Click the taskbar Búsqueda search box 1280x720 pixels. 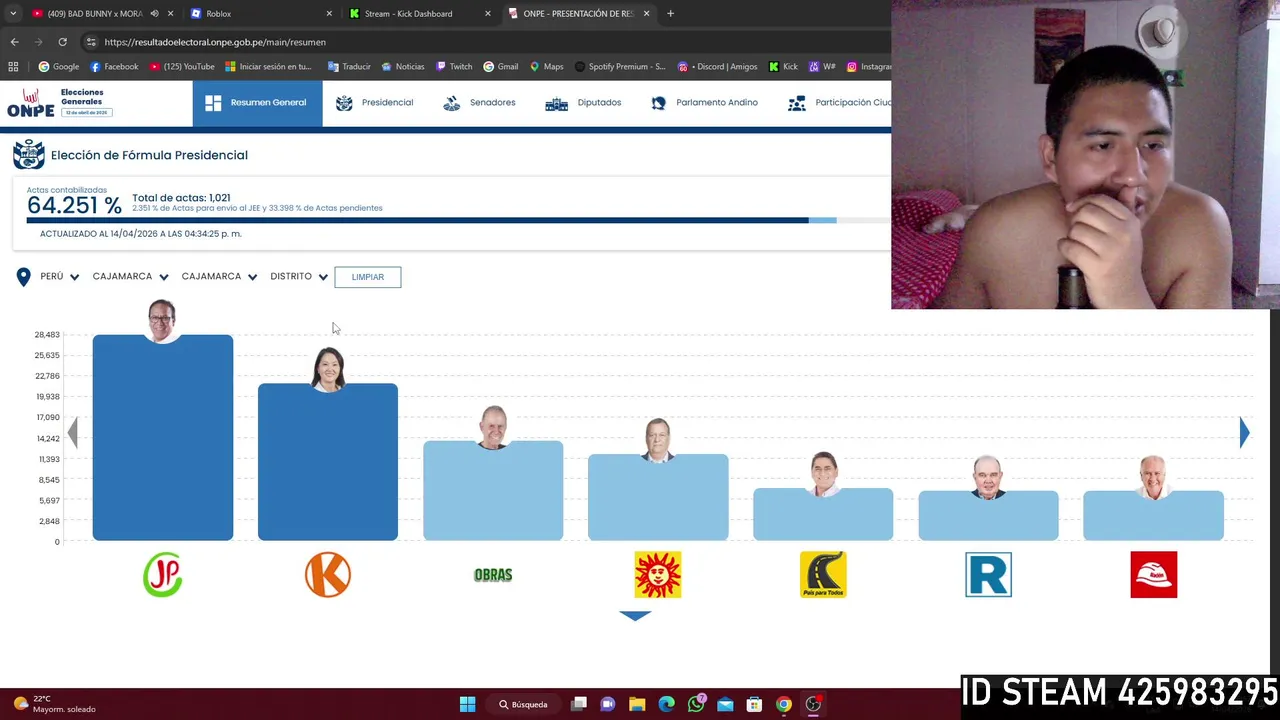tap(523, 704)
